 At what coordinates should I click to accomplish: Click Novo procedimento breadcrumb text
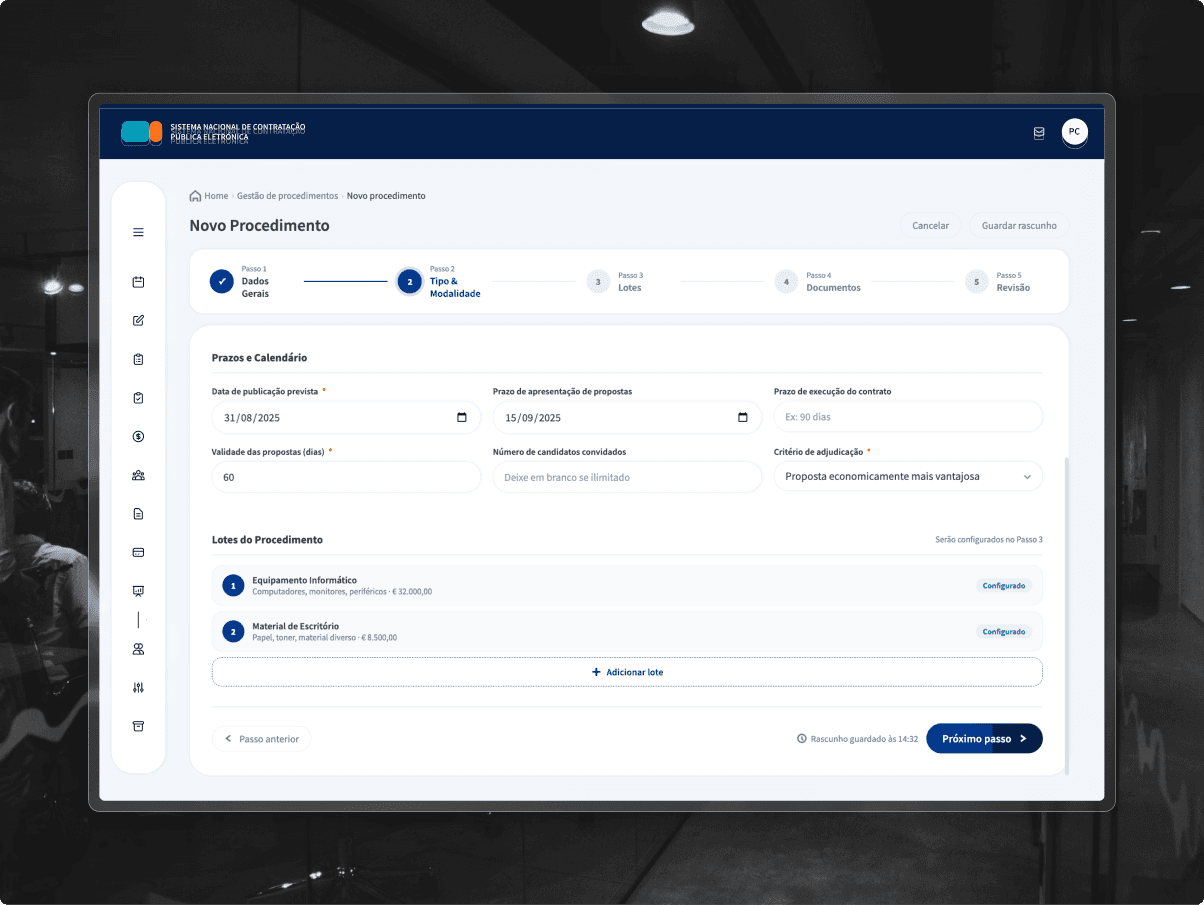386,196
